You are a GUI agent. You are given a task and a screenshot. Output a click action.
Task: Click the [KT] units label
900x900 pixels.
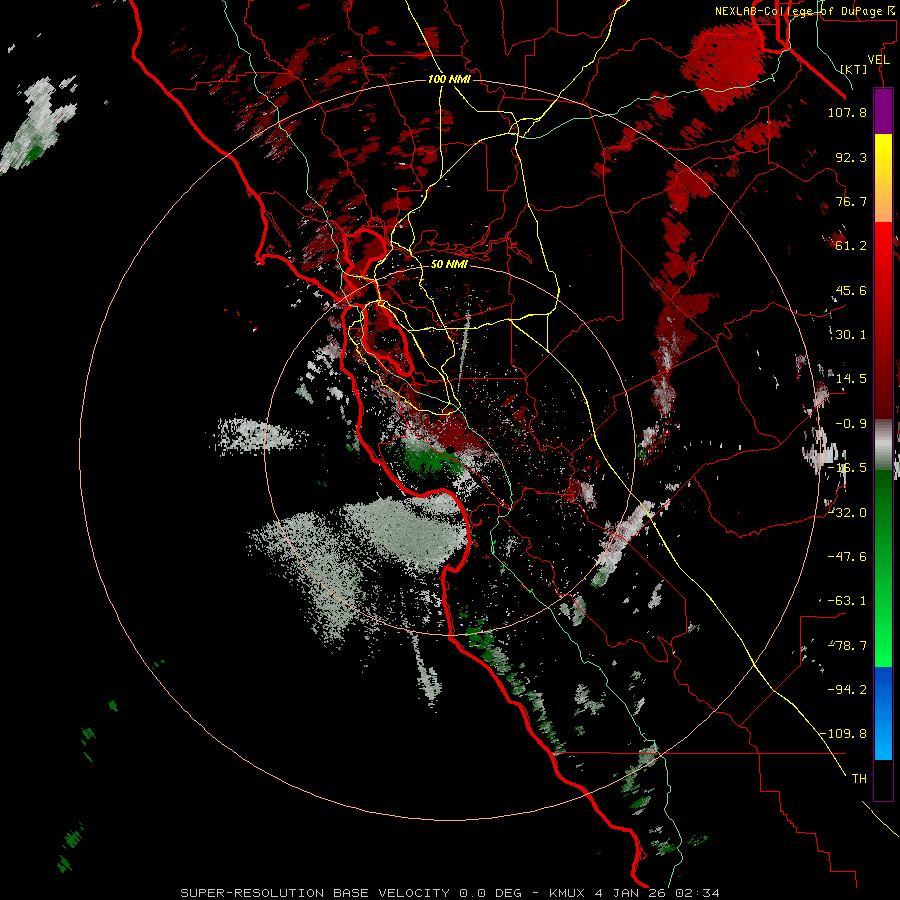click(854, 69)
